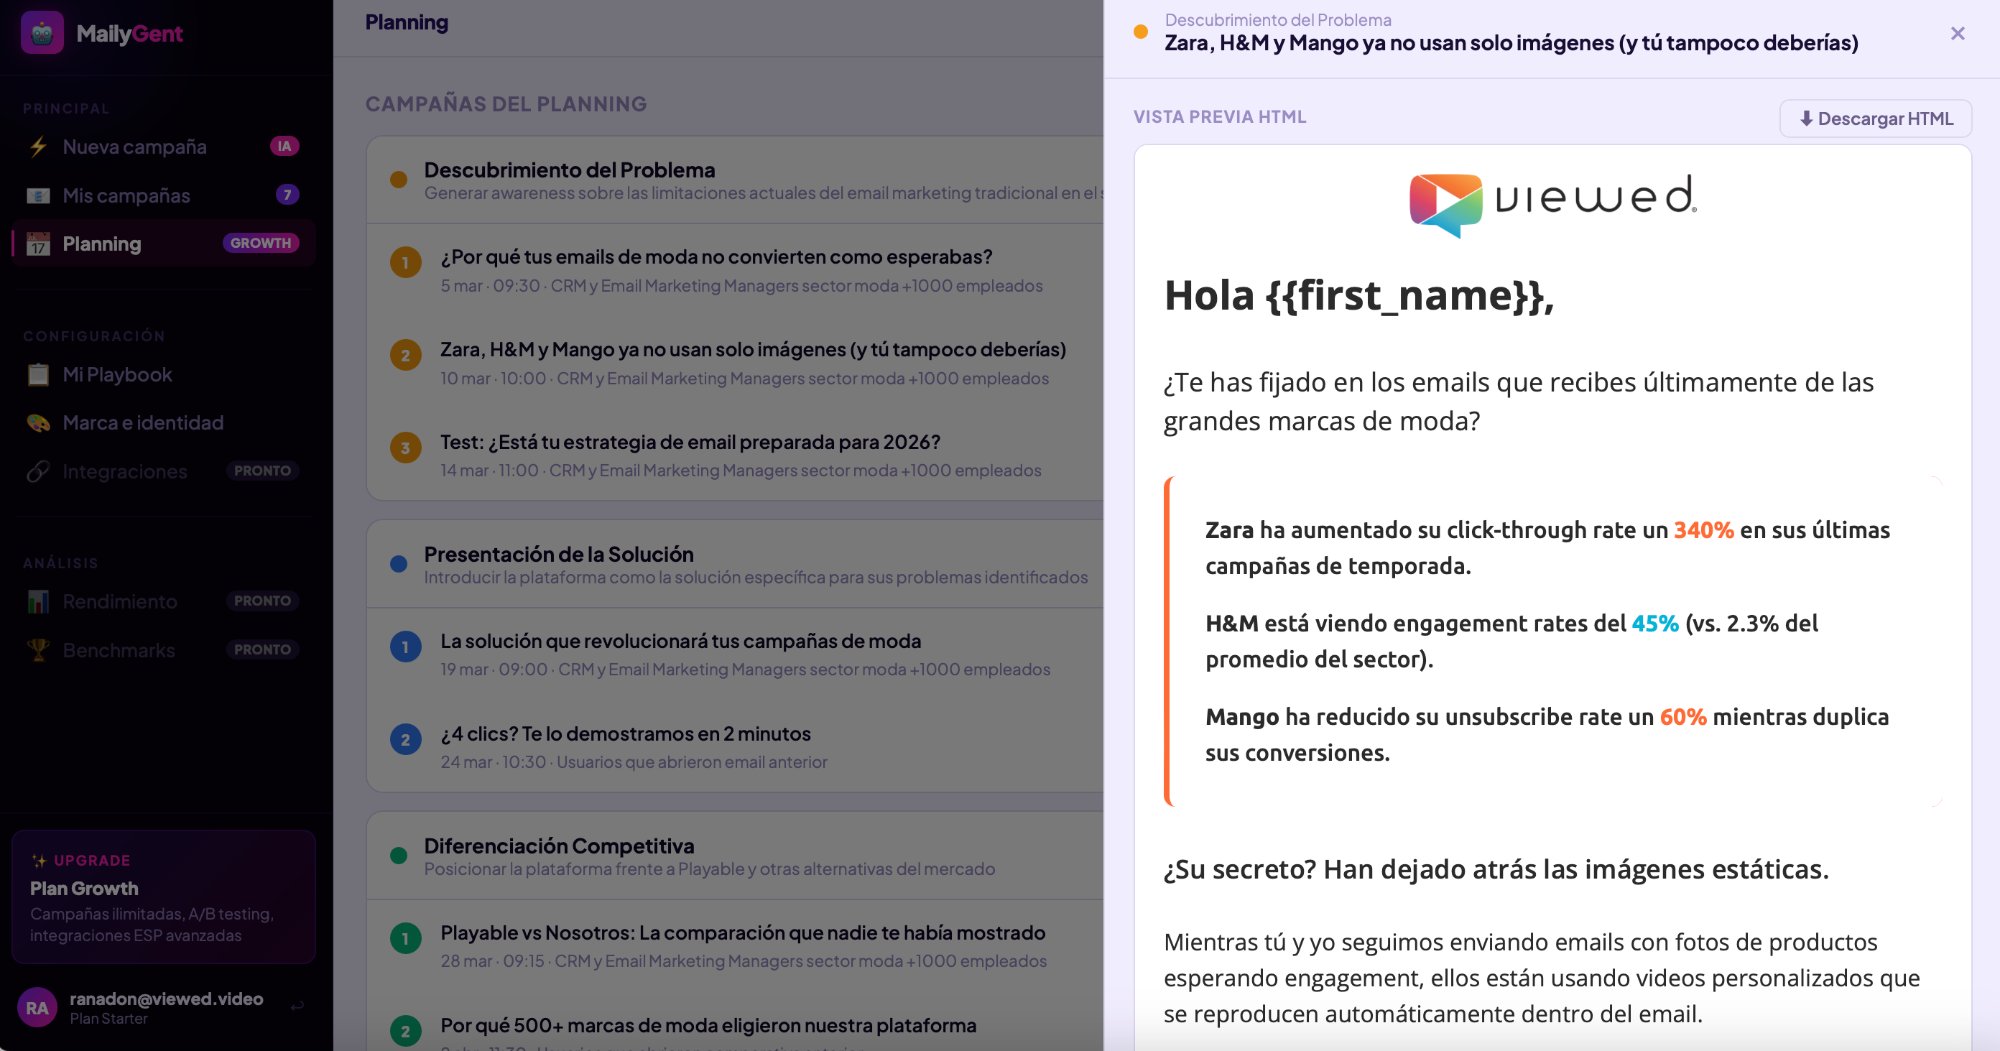Viewport: 2000px width, 1051px height.
Task: Click the VISTA PREVIA HTML label
Action: click(1220, 117)
